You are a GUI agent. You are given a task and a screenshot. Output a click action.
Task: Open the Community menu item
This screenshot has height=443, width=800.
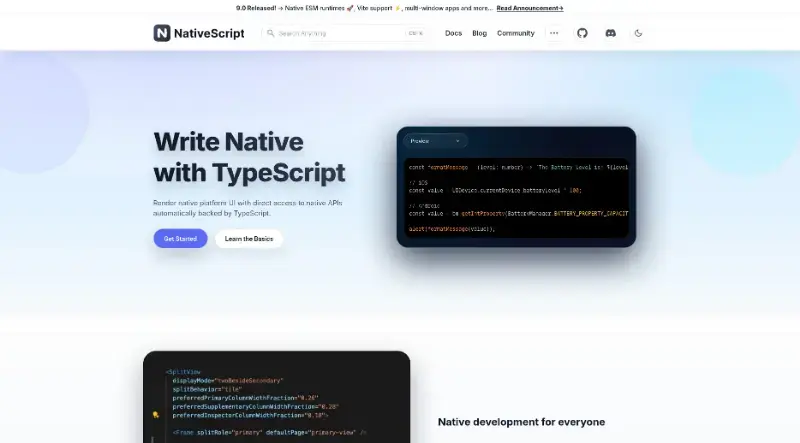pos(515,33)
